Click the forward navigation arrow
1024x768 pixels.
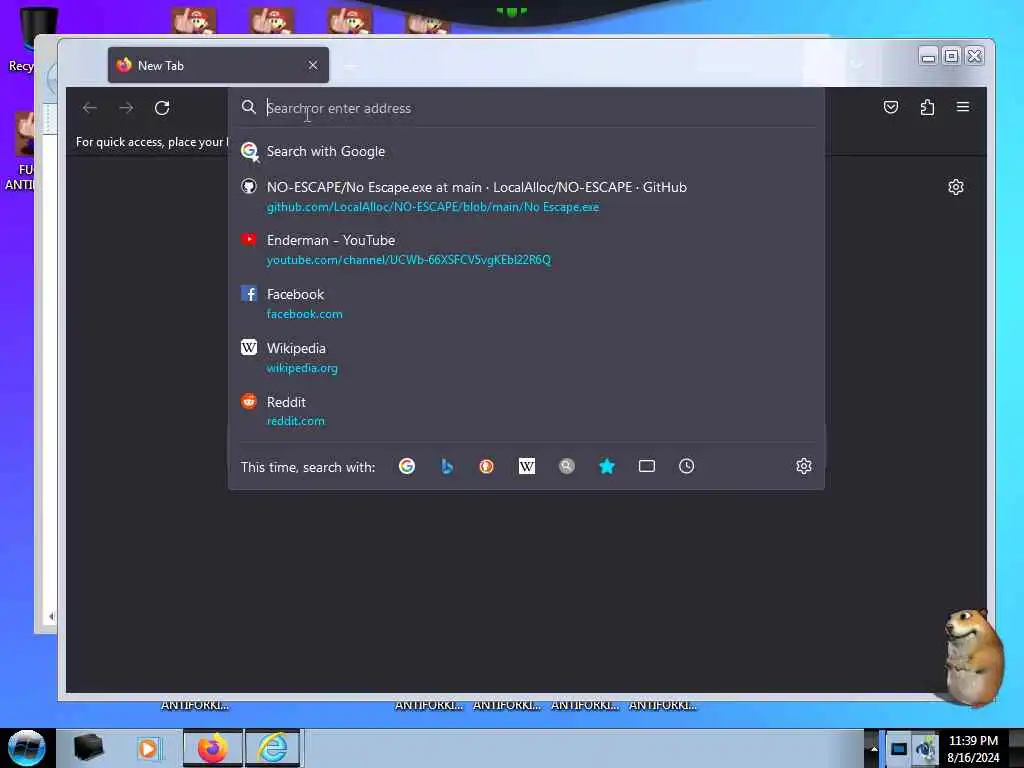pyautogui.click(x=126, y=108)
